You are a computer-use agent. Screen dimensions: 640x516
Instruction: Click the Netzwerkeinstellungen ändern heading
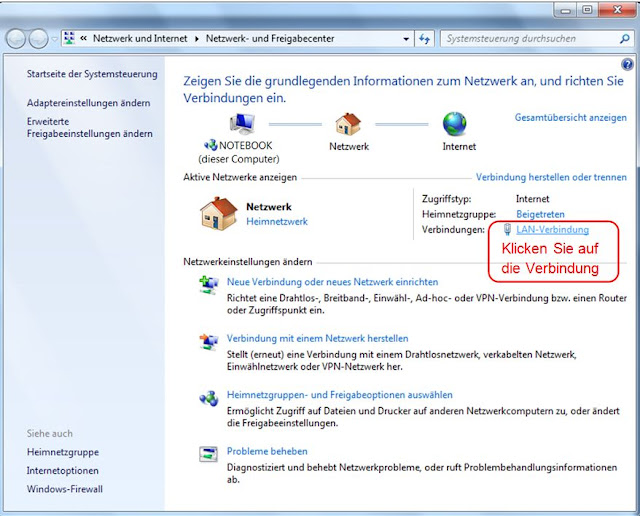[248, 262]
